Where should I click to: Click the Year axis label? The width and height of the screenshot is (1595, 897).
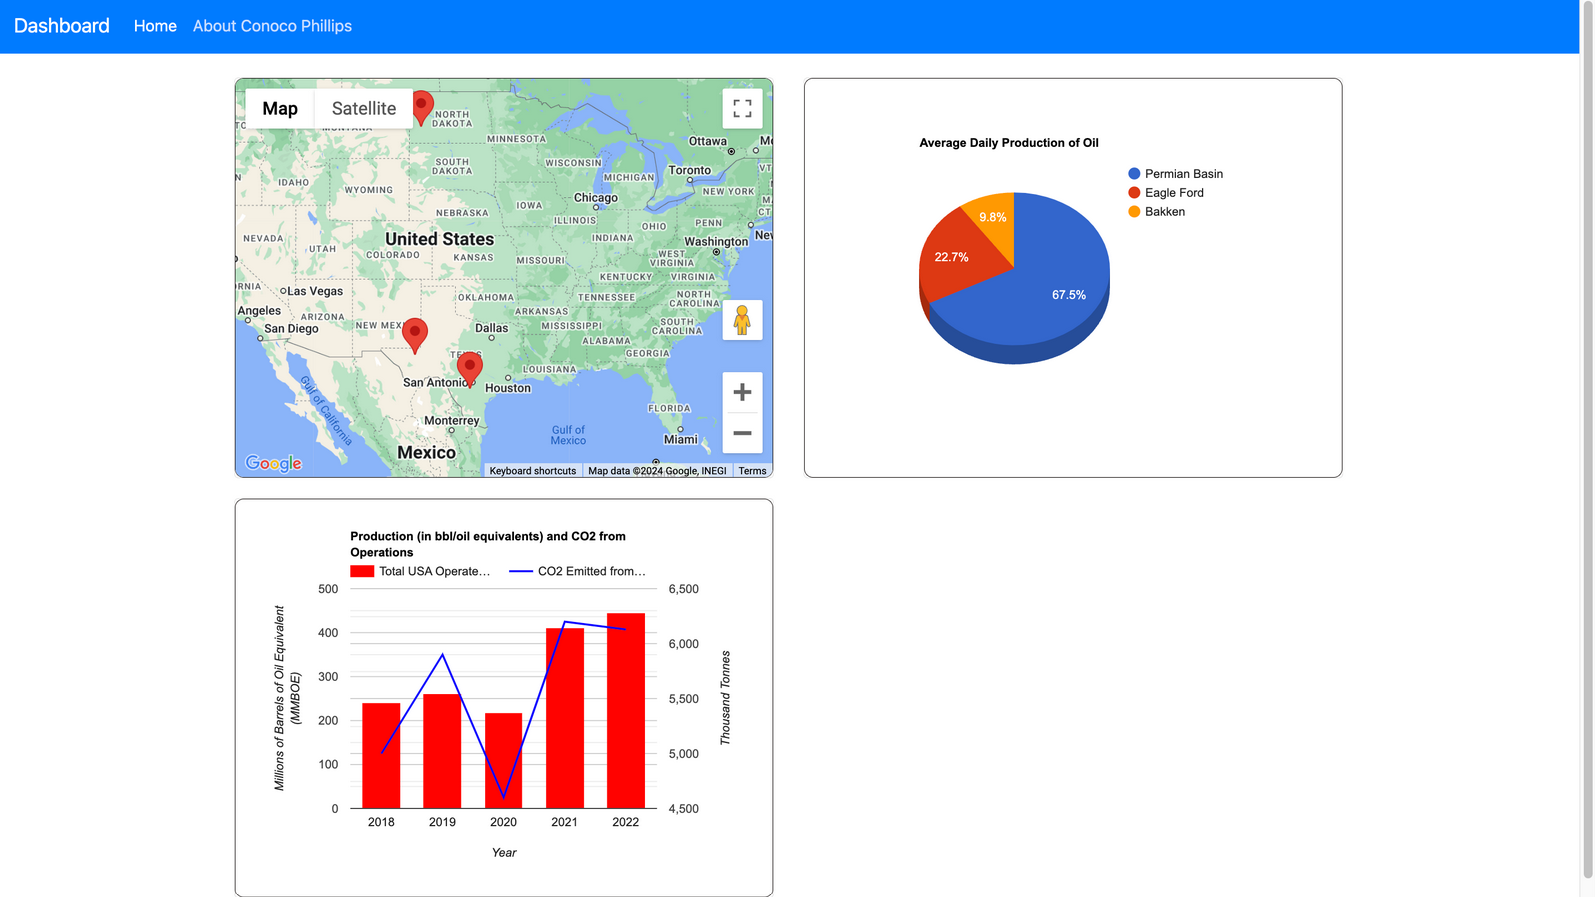[x=504, y=853]
